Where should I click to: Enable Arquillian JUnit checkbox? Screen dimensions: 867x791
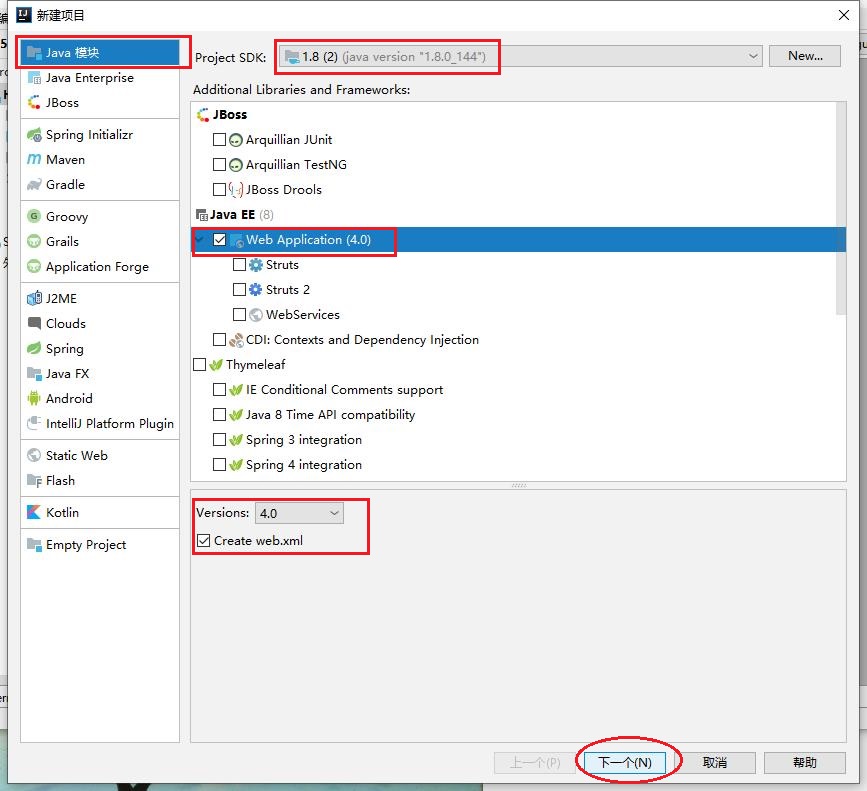click(220, 140)
